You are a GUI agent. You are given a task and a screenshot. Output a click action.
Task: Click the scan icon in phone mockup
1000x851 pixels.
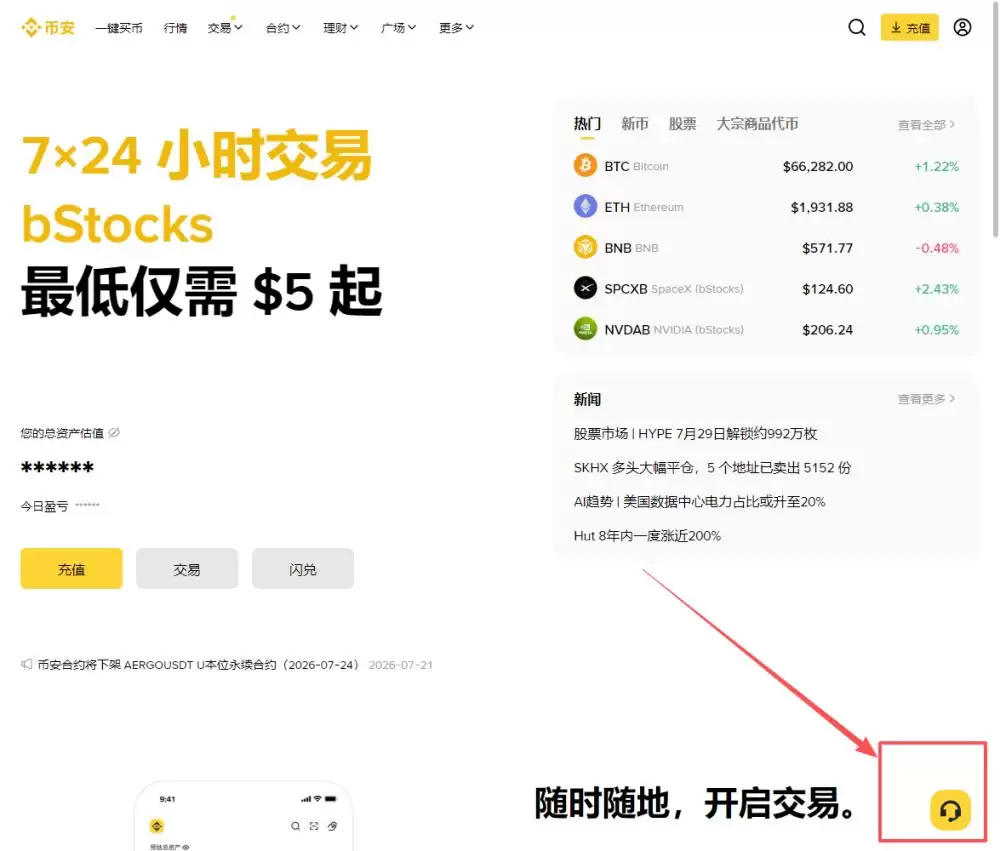tap(314, 826)
